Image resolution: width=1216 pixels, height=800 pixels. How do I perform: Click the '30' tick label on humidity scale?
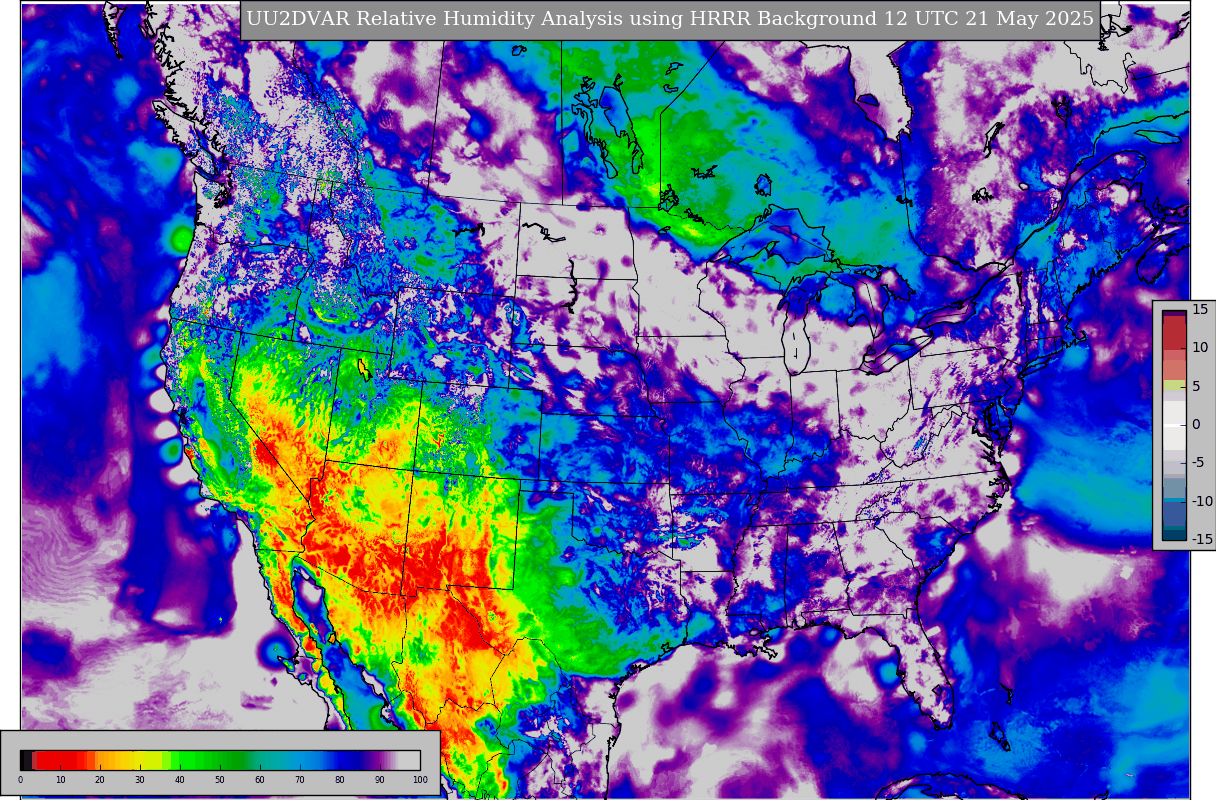click(x=140, y=780)
